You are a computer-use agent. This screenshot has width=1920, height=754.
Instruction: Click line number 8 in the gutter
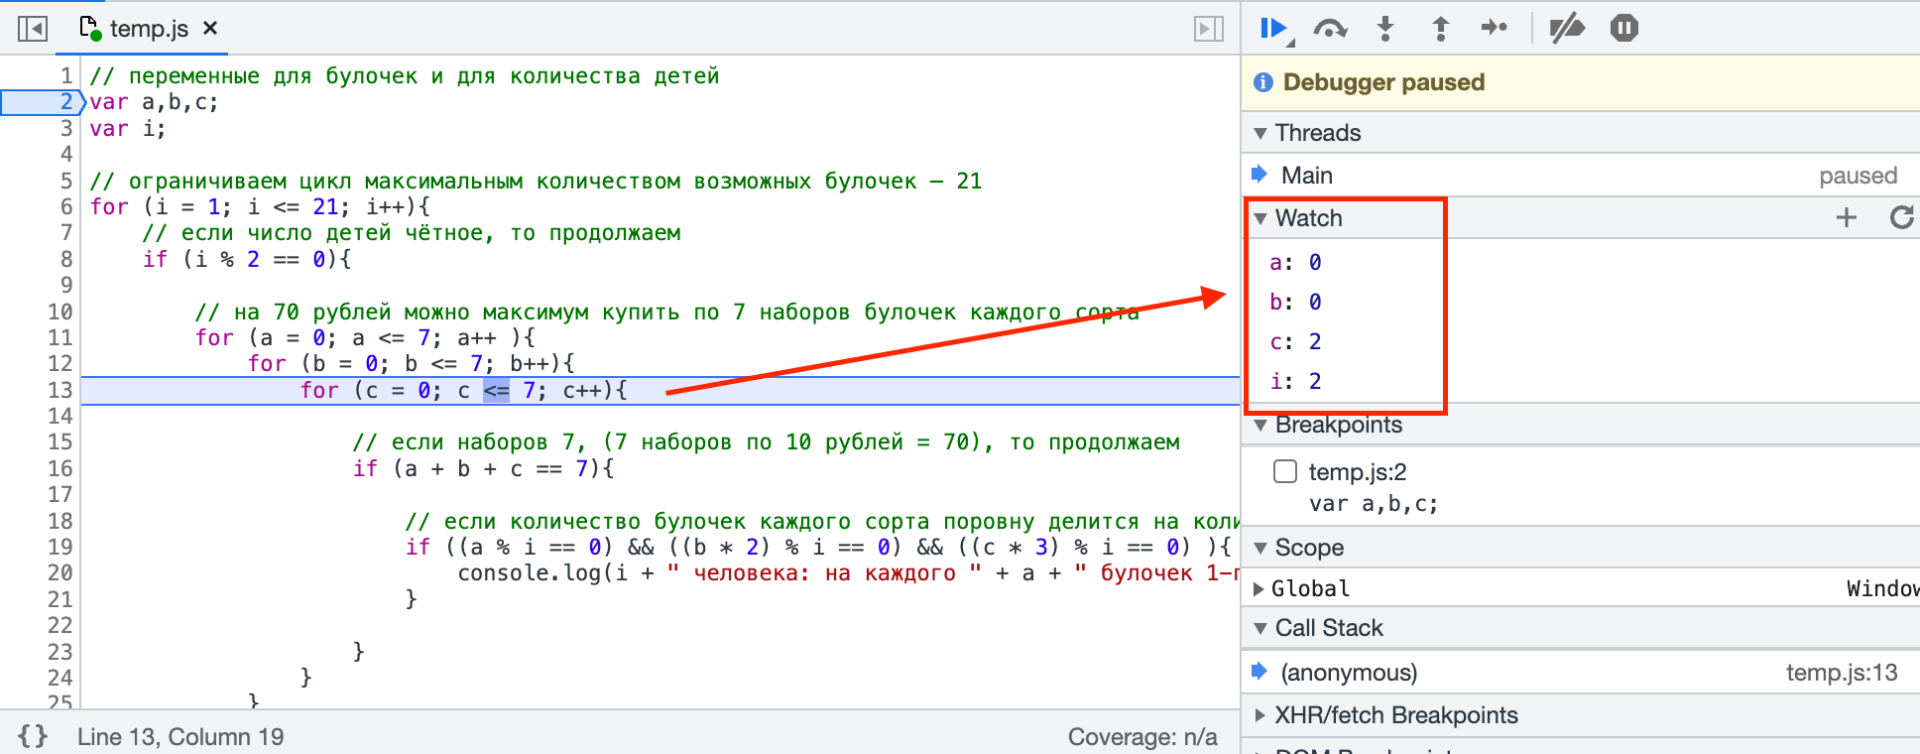(x=66, y=259)
